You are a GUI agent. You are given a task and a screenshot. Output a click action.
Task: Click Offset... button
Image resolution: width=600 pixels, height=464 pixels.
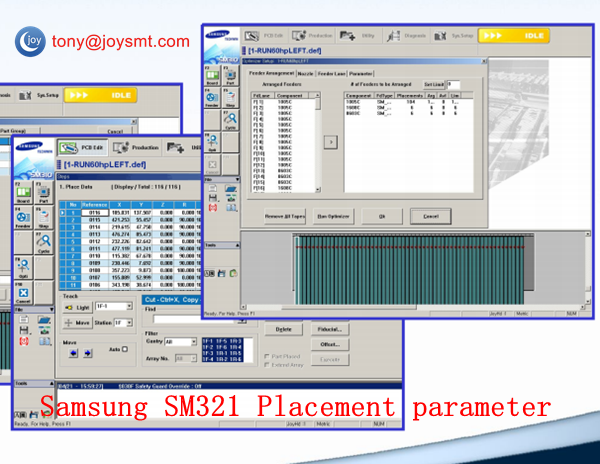330,344
